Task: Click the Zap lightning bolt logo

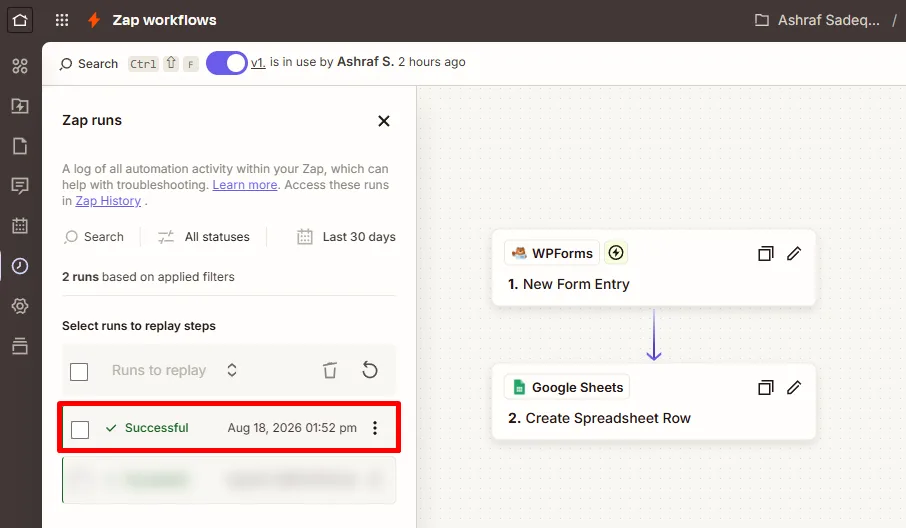Action: 94,20
